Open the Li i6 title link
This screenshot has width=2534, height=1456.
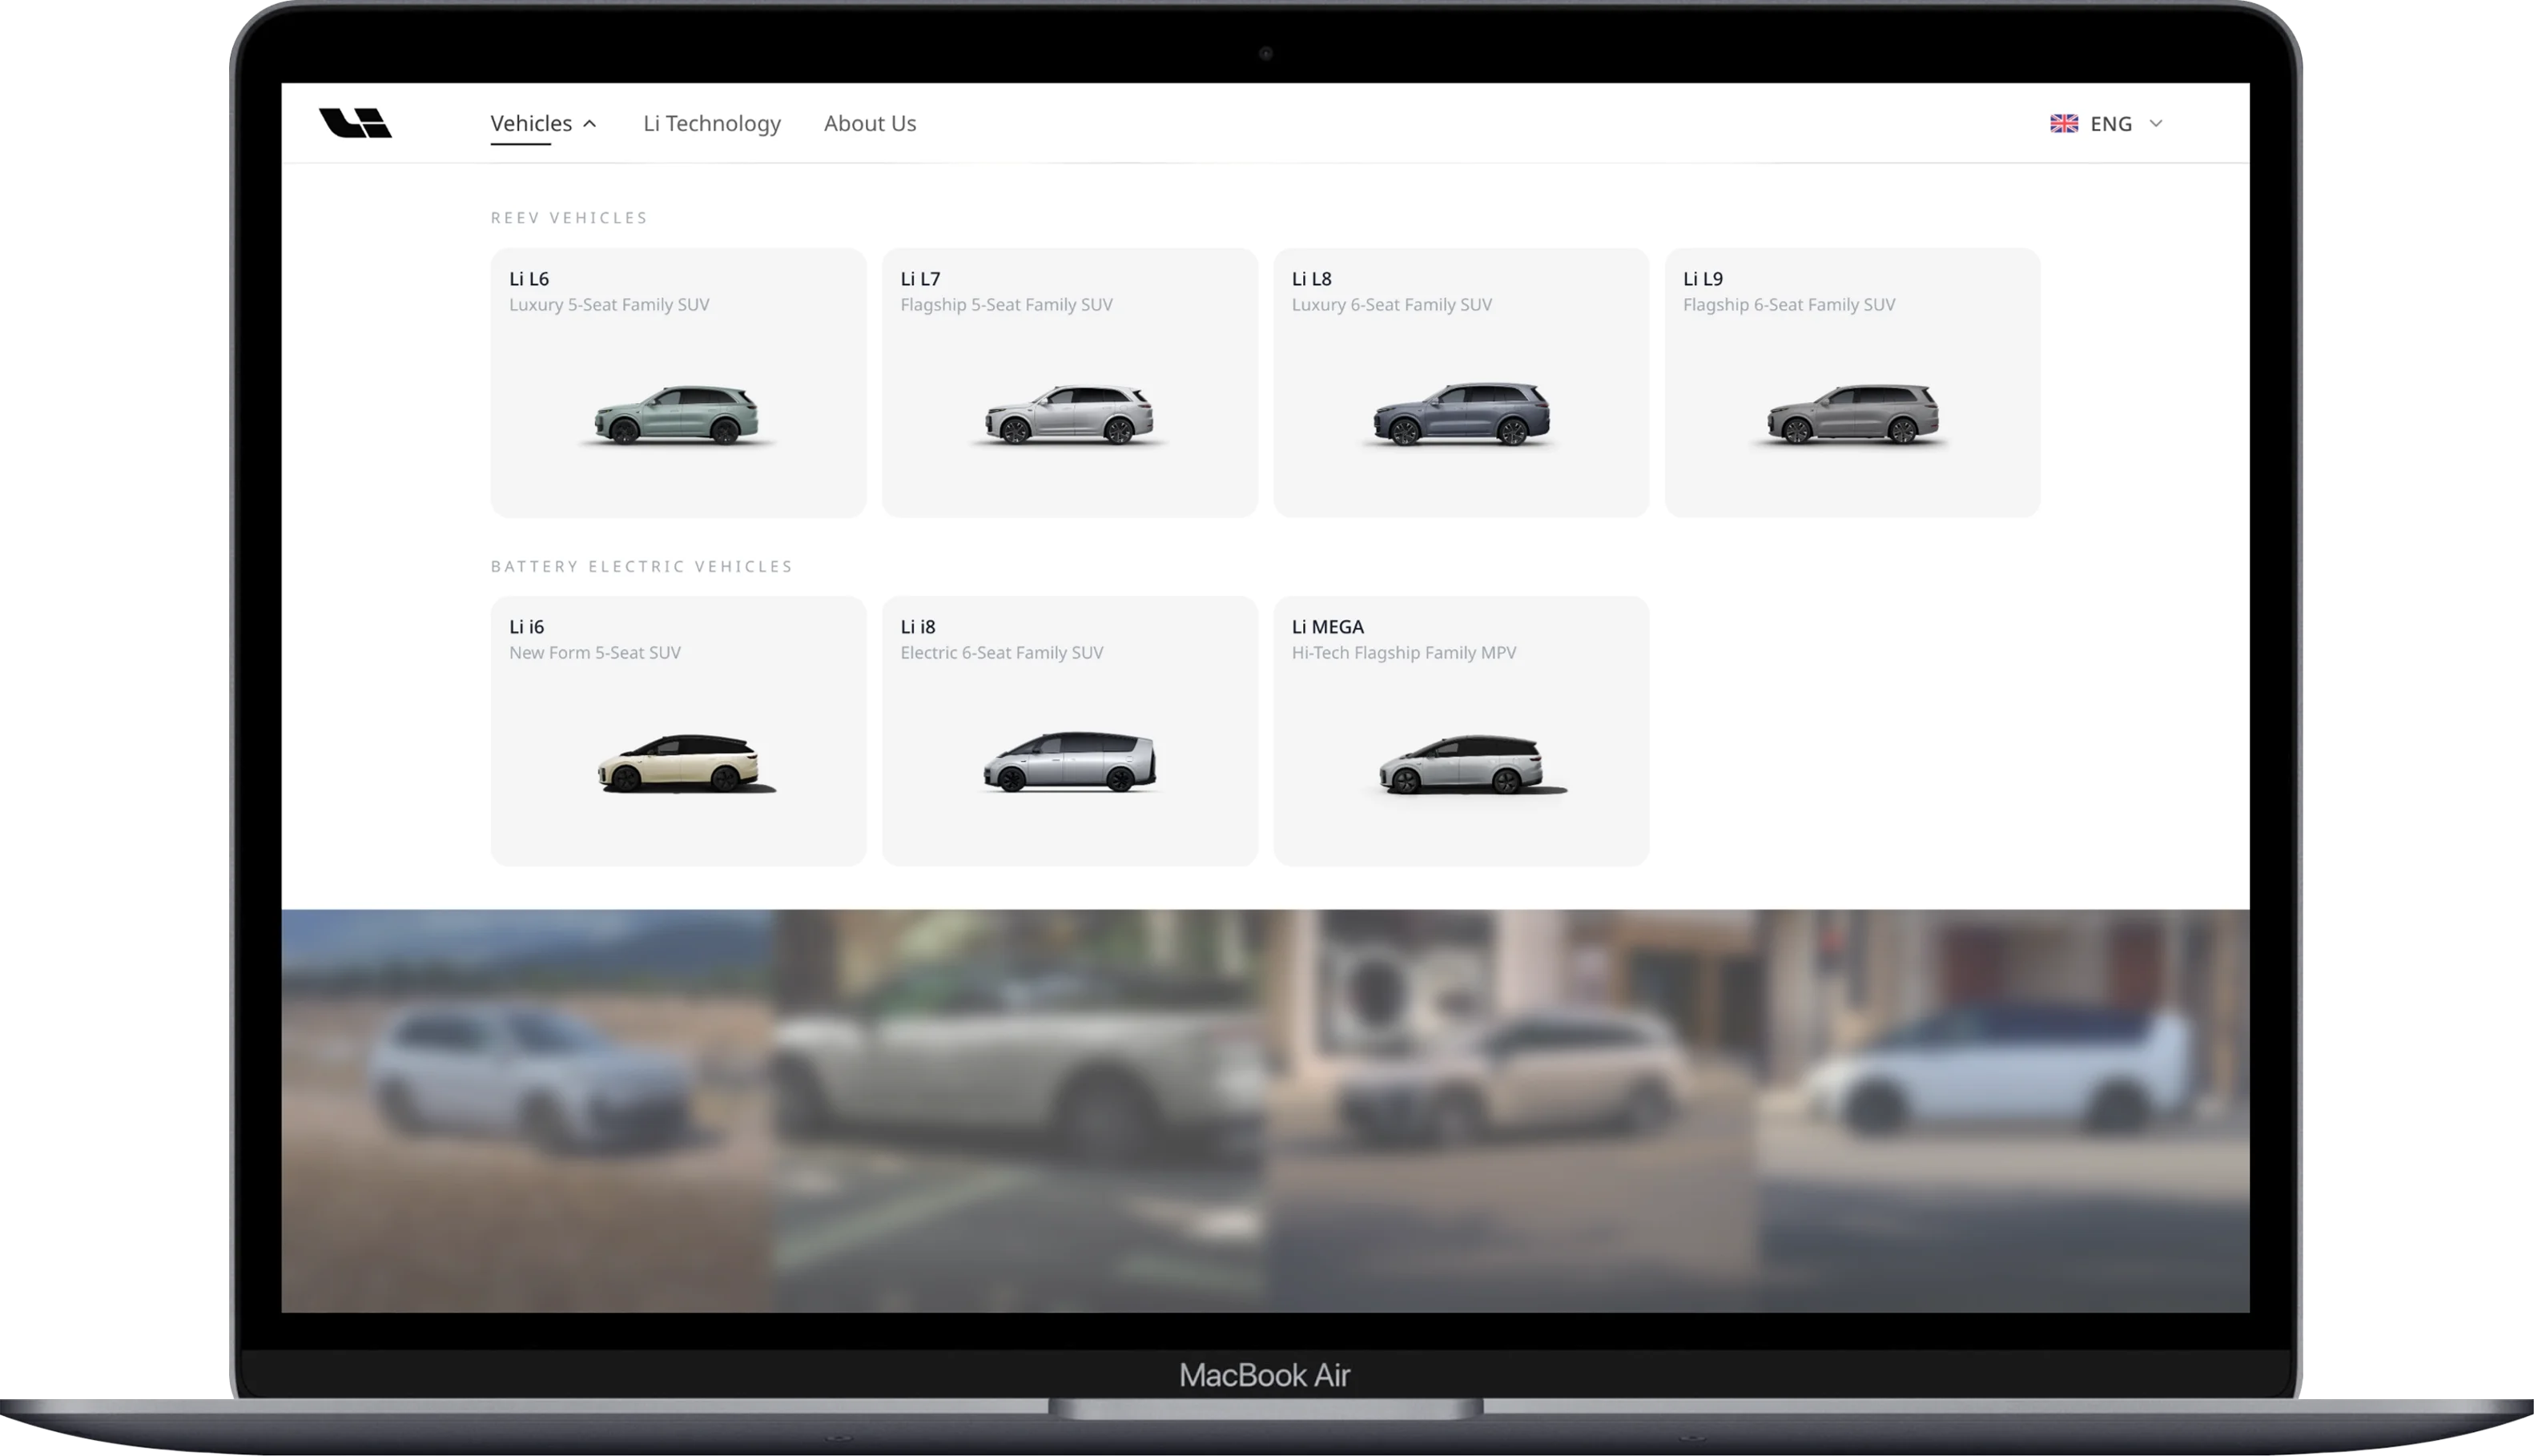(x=527, y=627)
